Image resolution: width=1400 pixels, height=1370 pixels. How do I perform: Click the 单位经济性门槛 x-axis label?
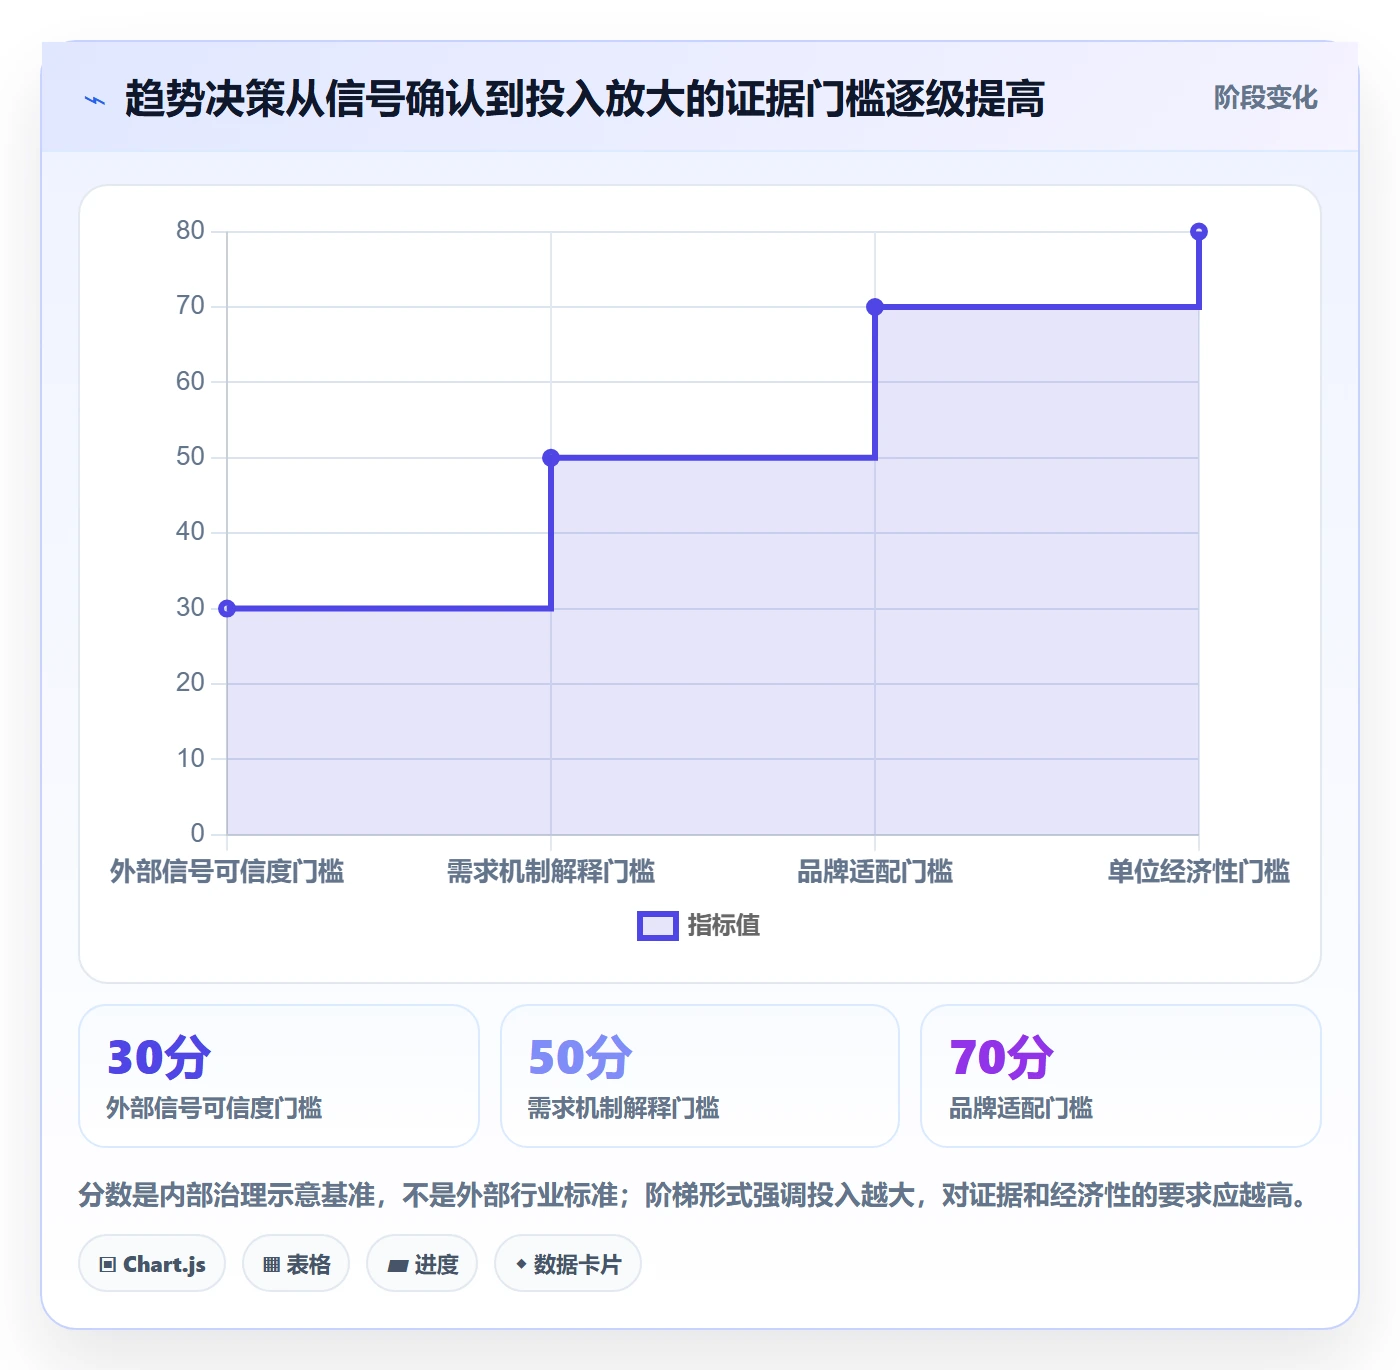click(x=1199, y=872)
